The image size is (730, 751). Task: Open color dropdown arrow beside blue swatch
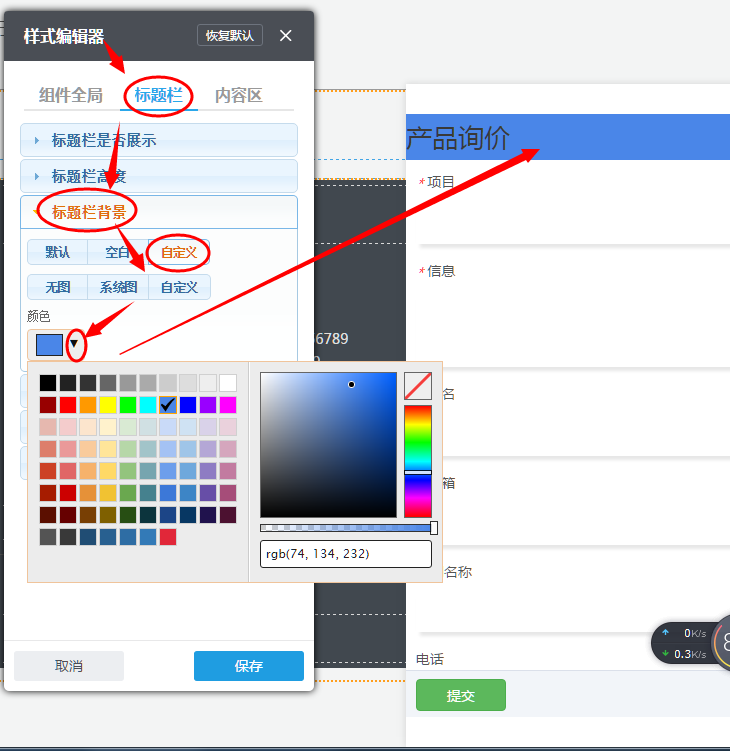pyautogui.click(x=74, y=345)
